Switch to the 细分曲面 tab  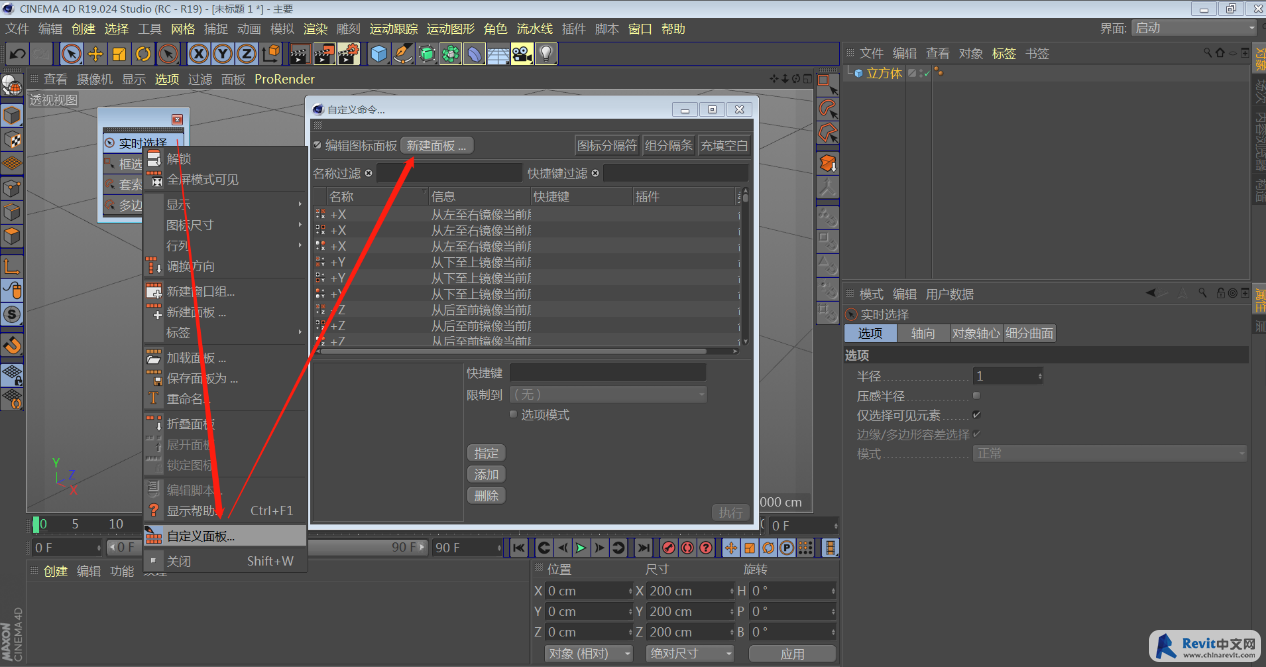1030,333
